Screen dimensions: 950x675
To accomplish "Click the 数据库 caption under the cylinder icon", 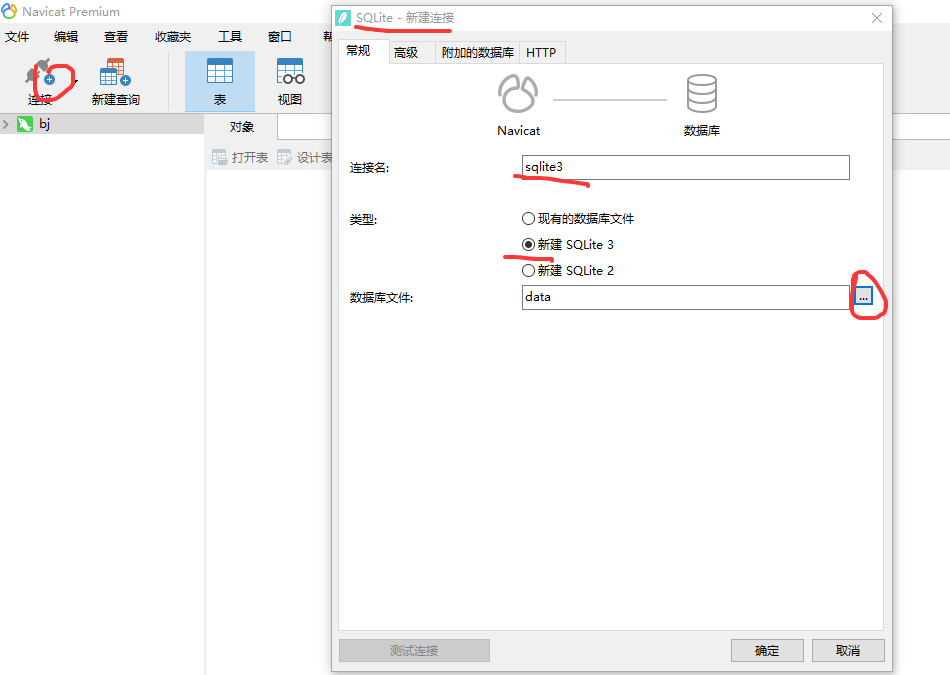I will 702,131.
